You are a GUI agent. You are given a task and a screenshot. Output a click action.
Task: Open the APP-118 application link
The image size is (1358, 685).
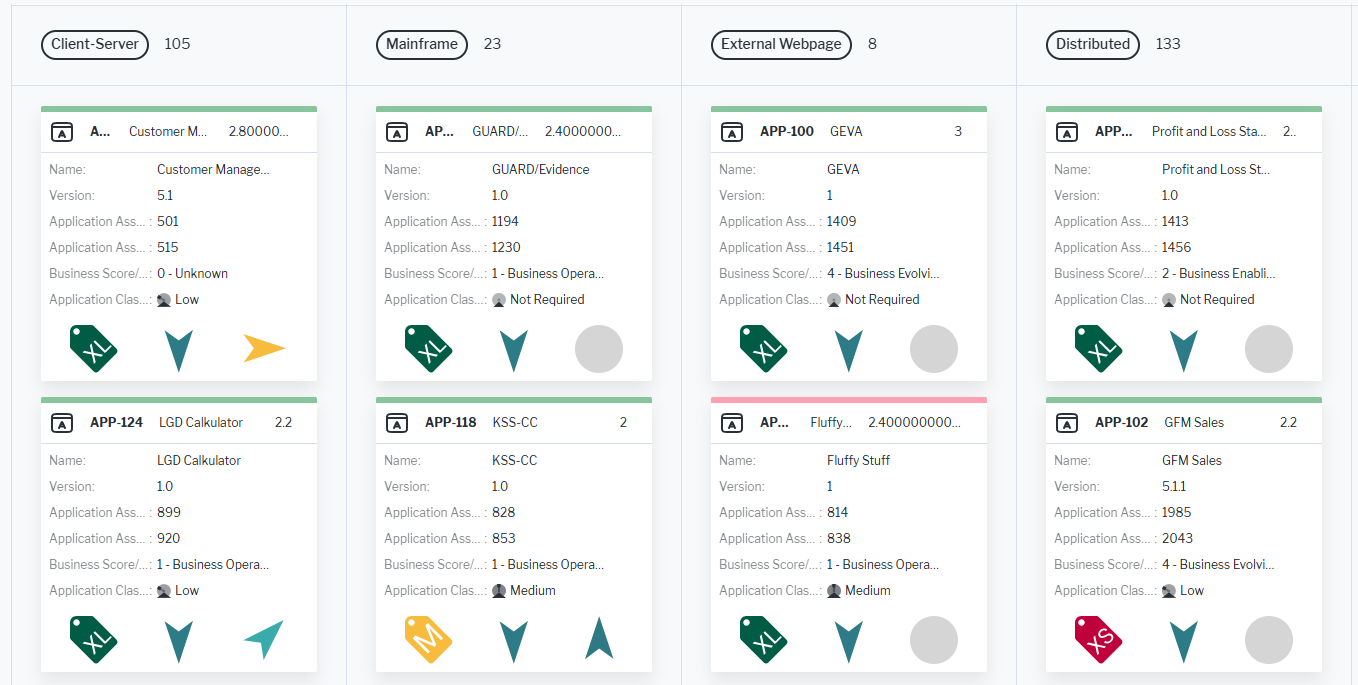tap(451, 423)
